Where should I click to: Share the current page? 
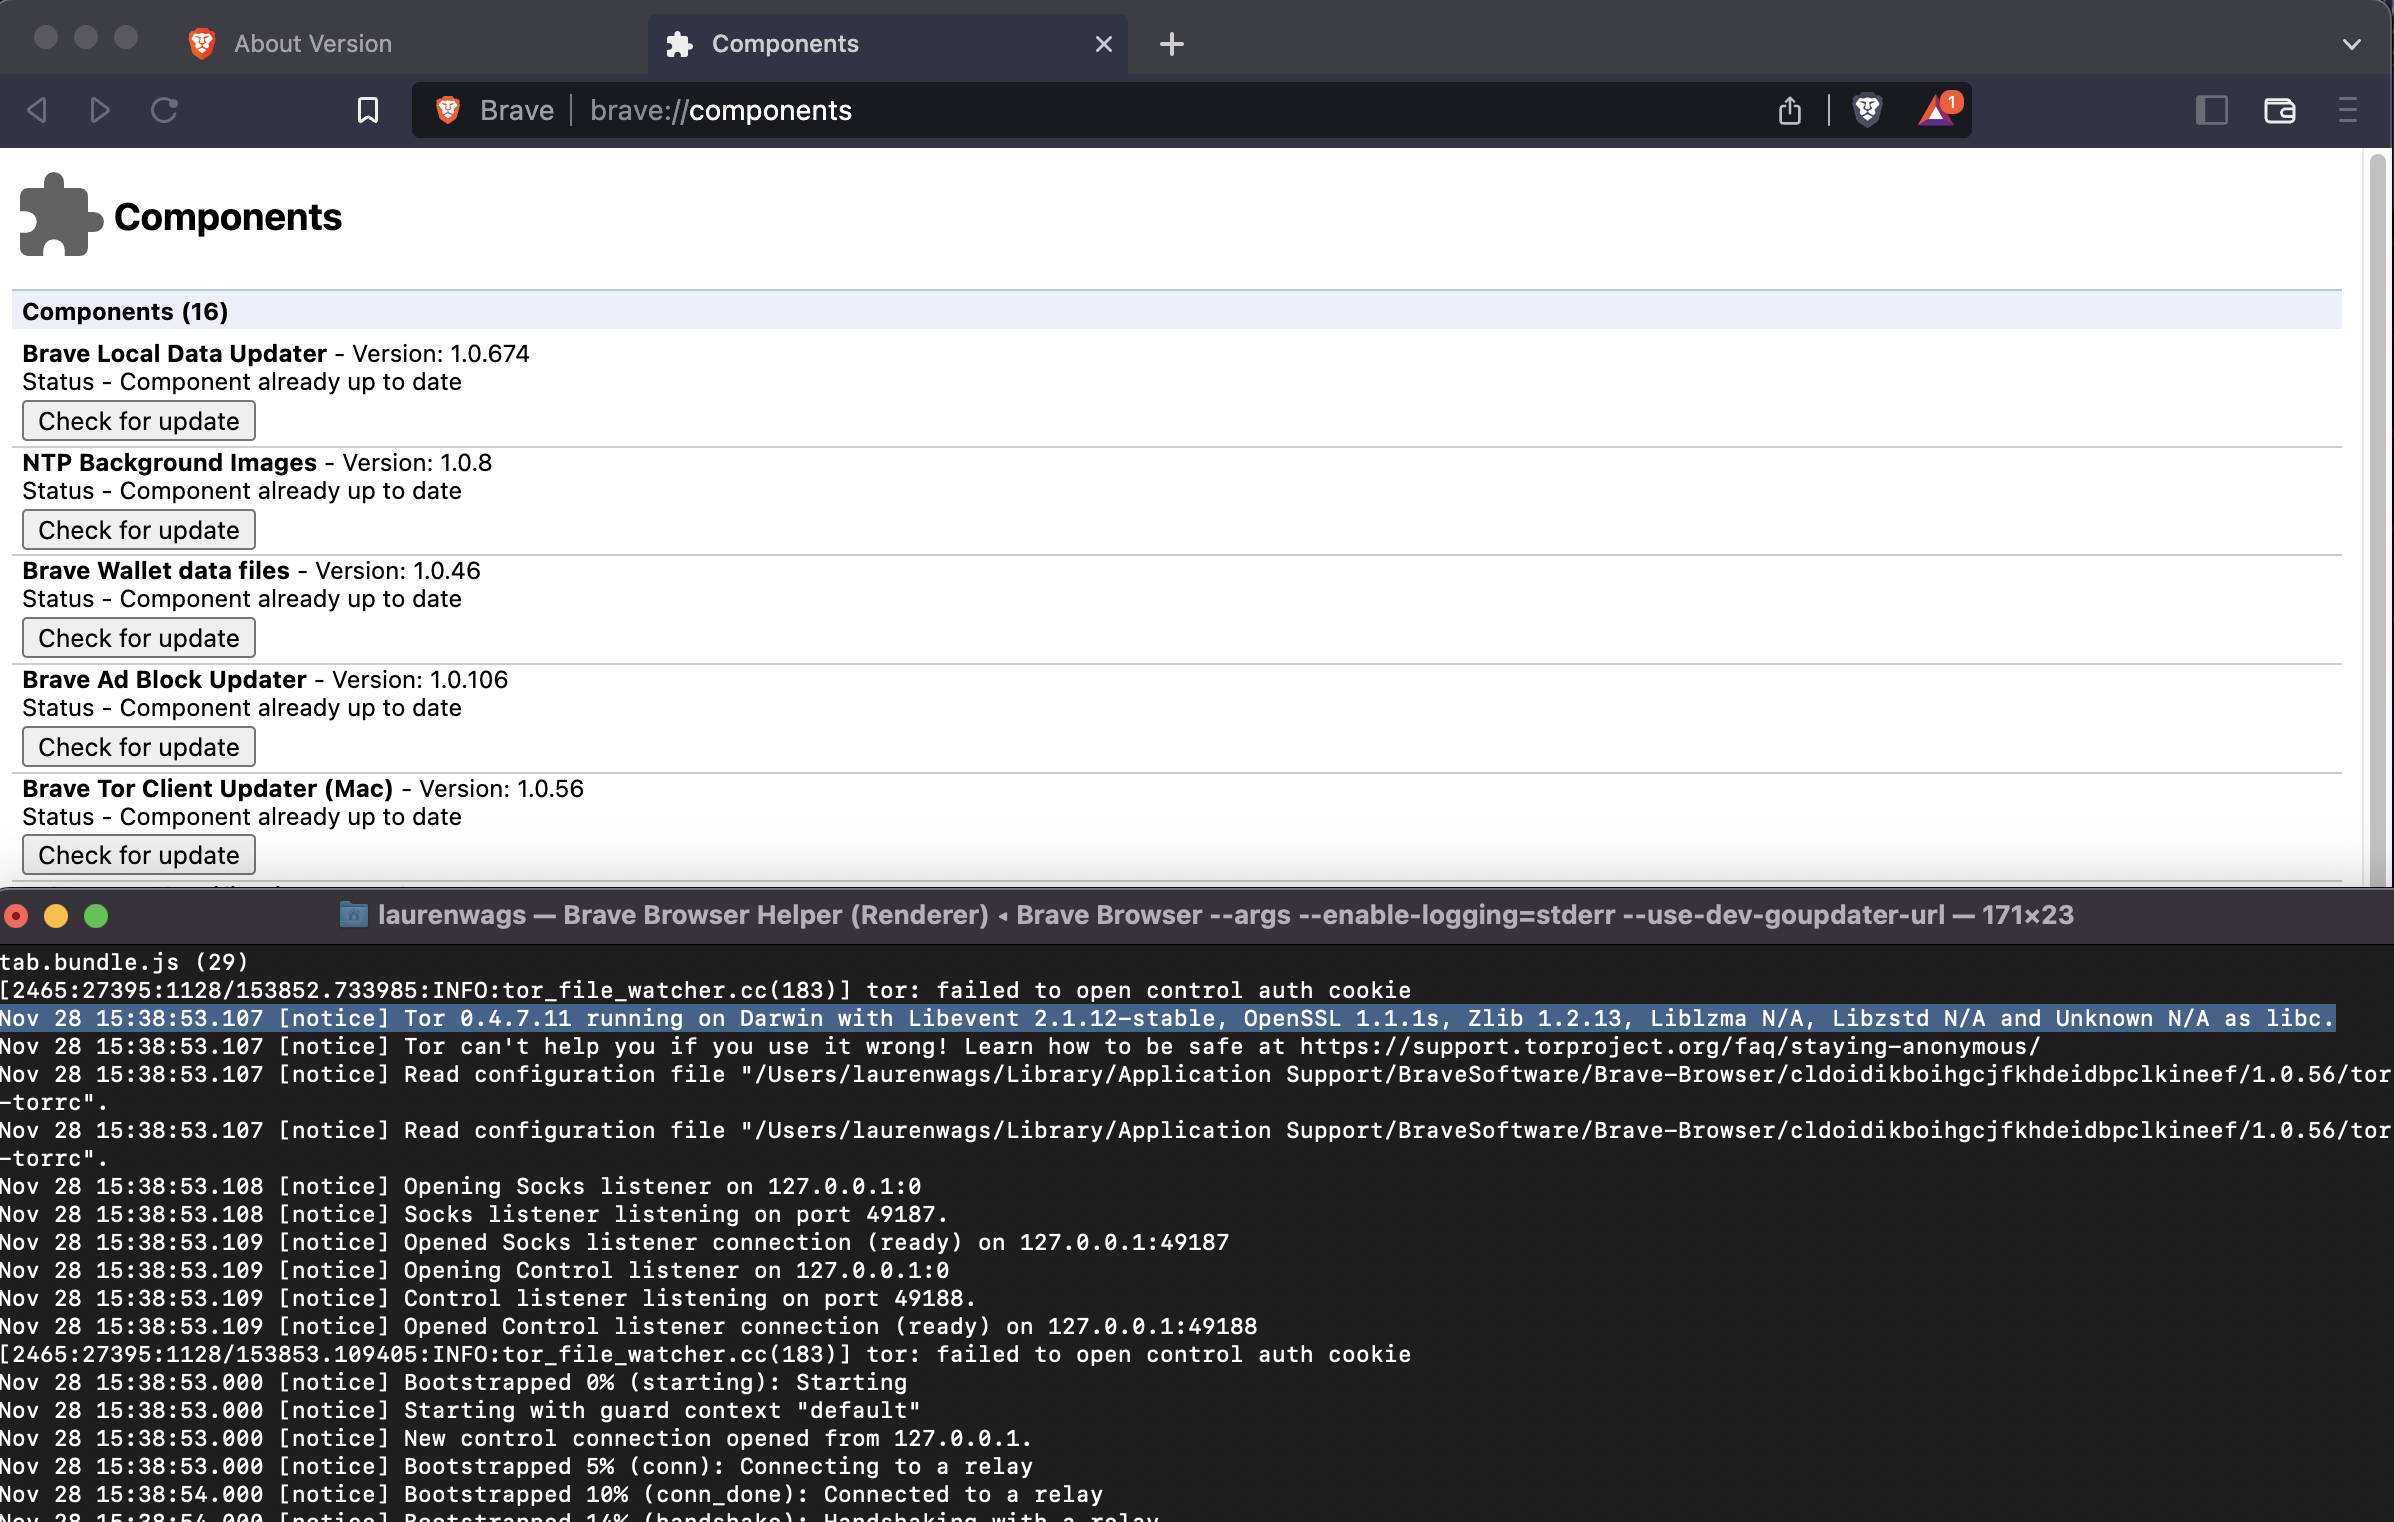tap(1790, 110)
